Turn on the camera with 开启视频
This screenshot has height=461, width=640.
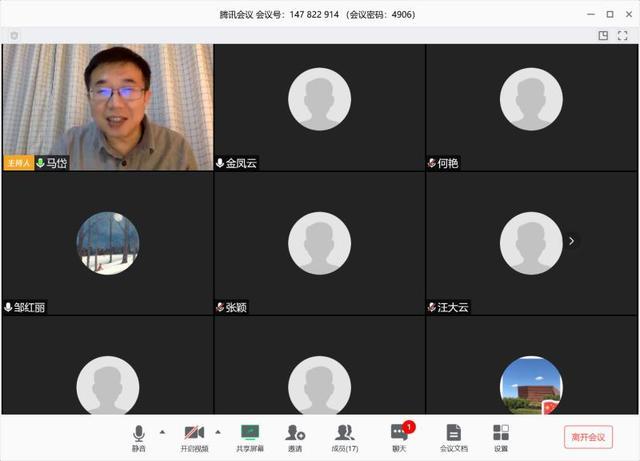pos(194,435)
